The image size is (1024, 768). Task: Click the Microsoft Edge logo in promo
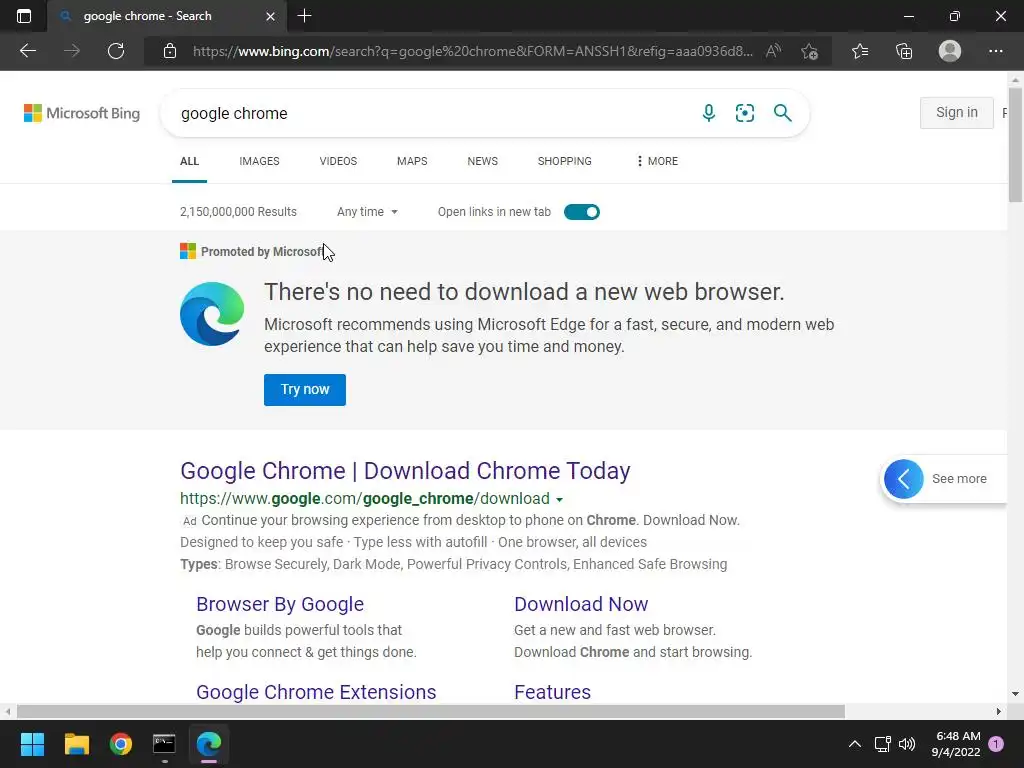click(212, 313)
